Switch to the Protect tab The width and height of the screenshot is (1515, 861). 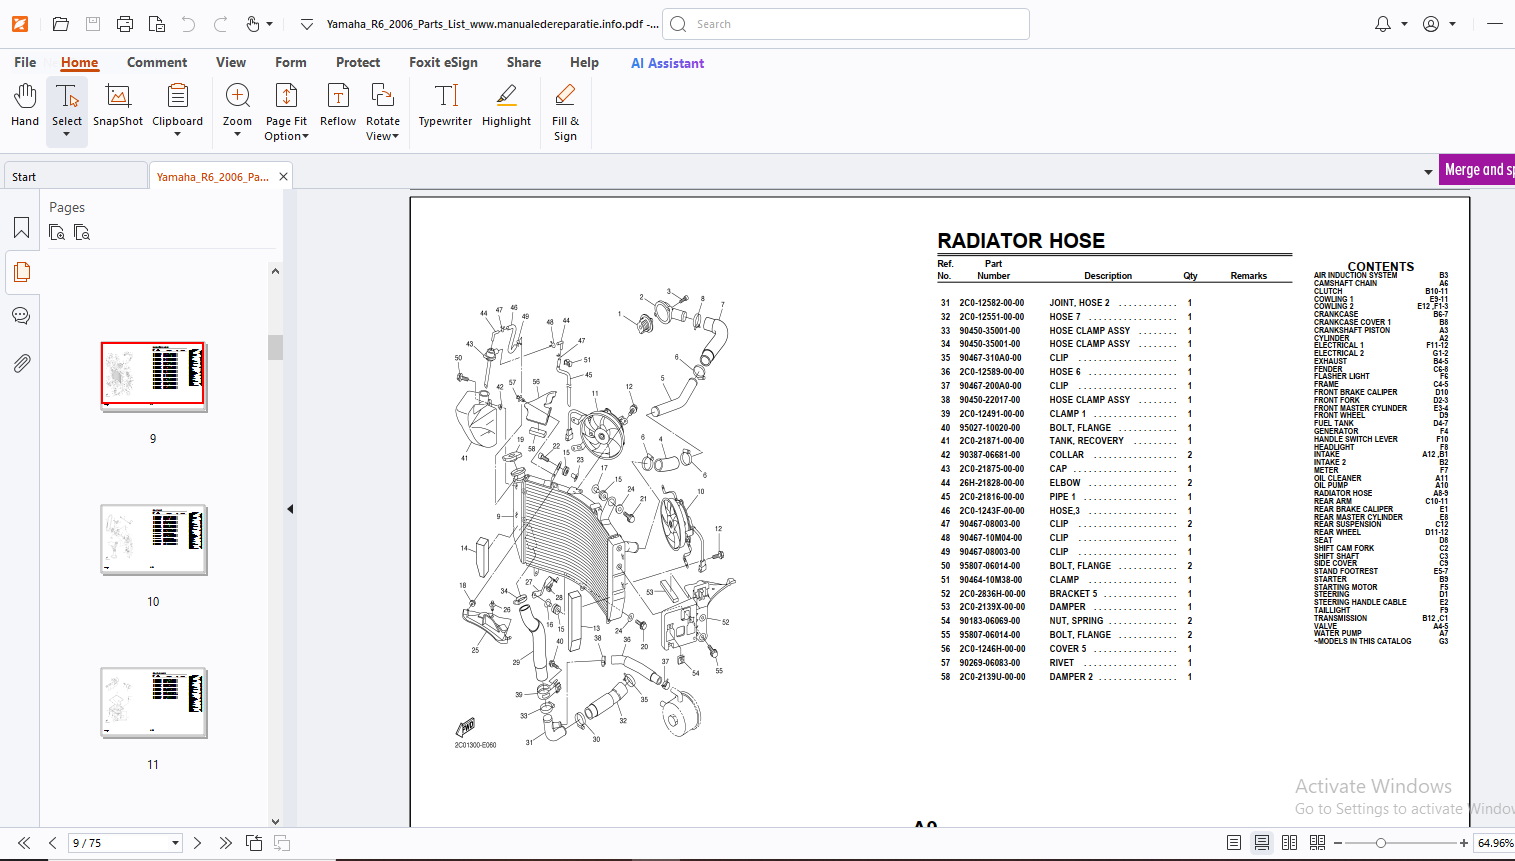coord(358,62)
